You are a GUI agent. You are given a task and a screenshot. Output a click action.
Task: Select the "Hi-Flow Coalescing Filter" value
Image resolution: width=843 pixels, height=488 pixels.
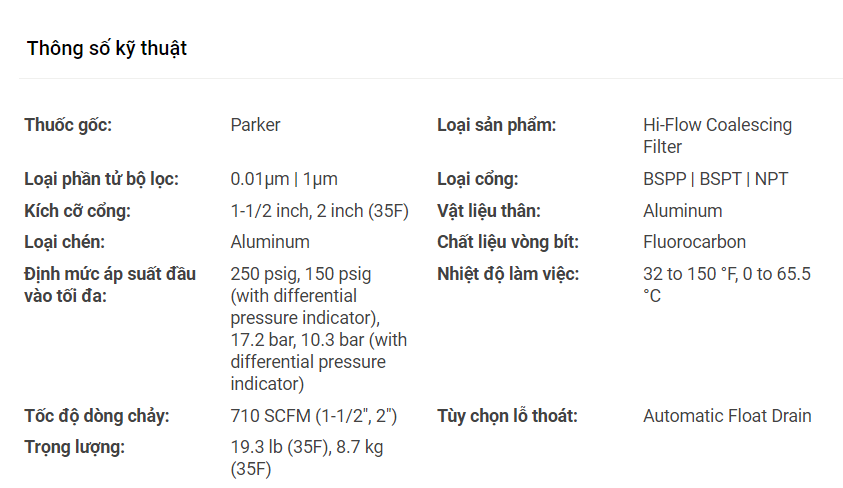point(717,136)
